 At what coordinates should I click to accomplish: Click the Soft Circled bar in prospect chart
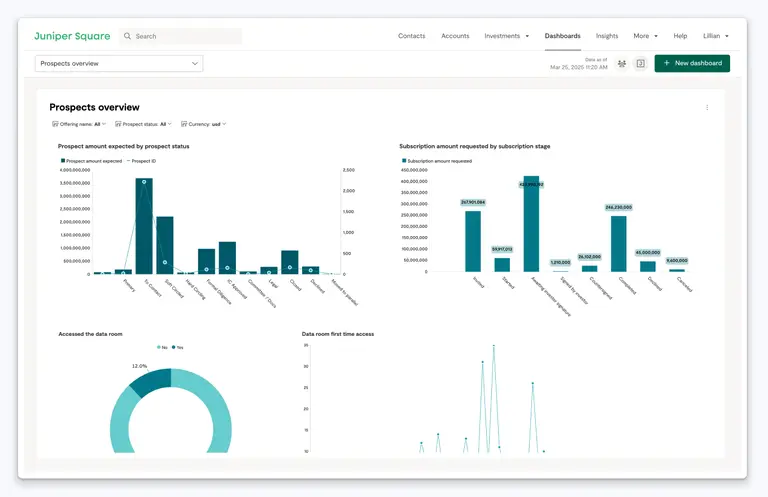pos(165,245)
